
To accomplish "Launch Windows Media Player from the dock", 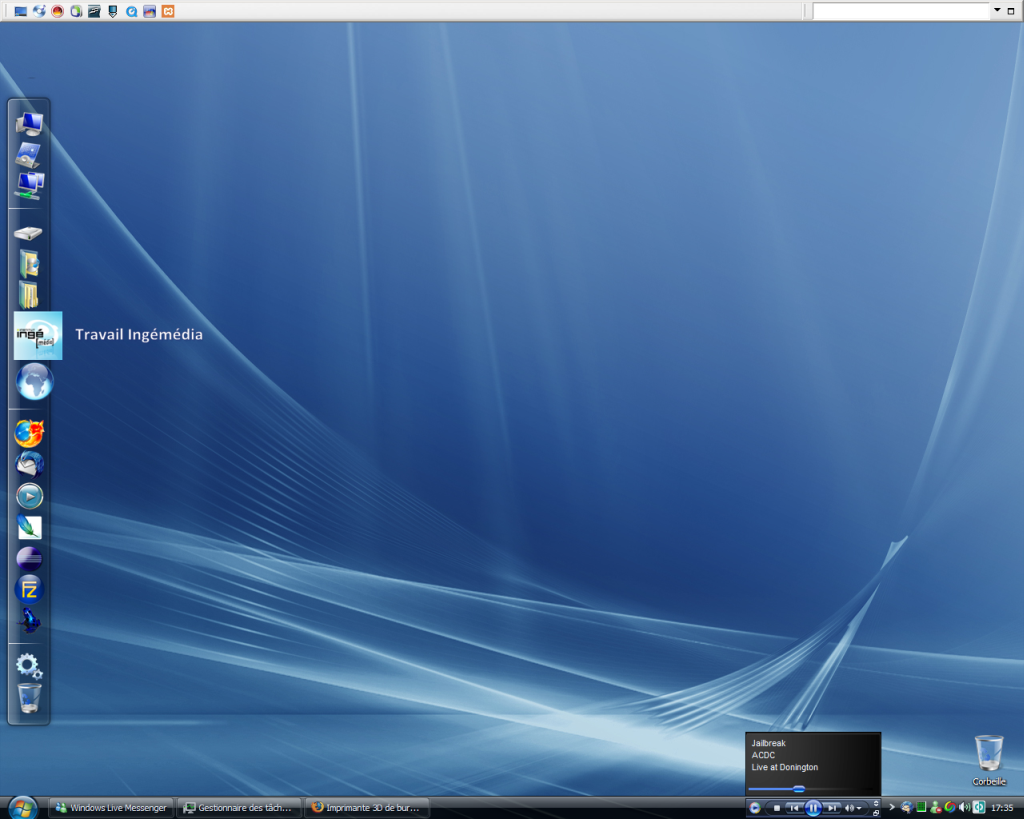I will coord(29,496).
